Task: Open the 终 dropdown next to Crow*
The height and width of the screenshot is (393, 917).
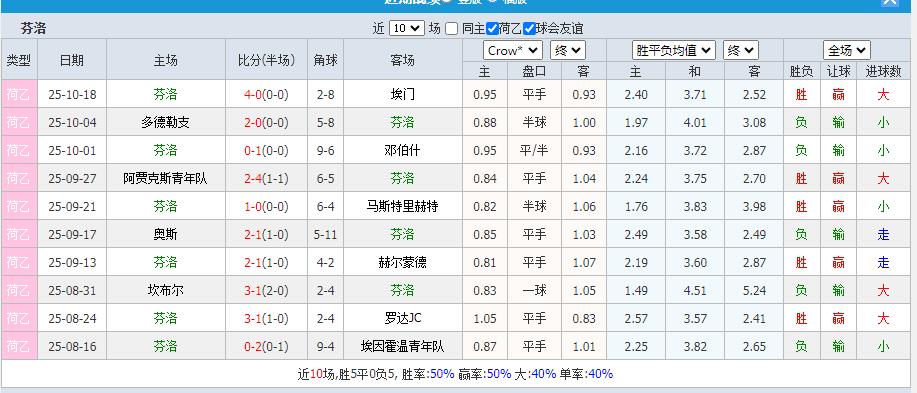Action: pos(568,50)
